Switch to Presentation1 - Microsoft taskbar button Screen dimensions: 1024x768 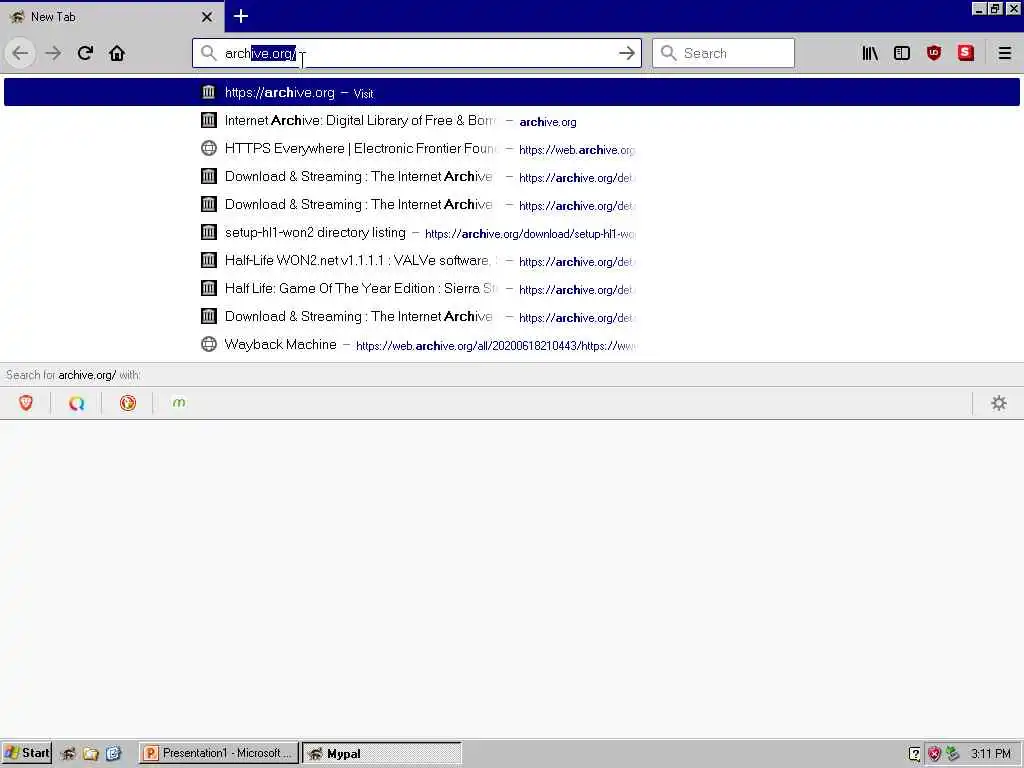219,753
